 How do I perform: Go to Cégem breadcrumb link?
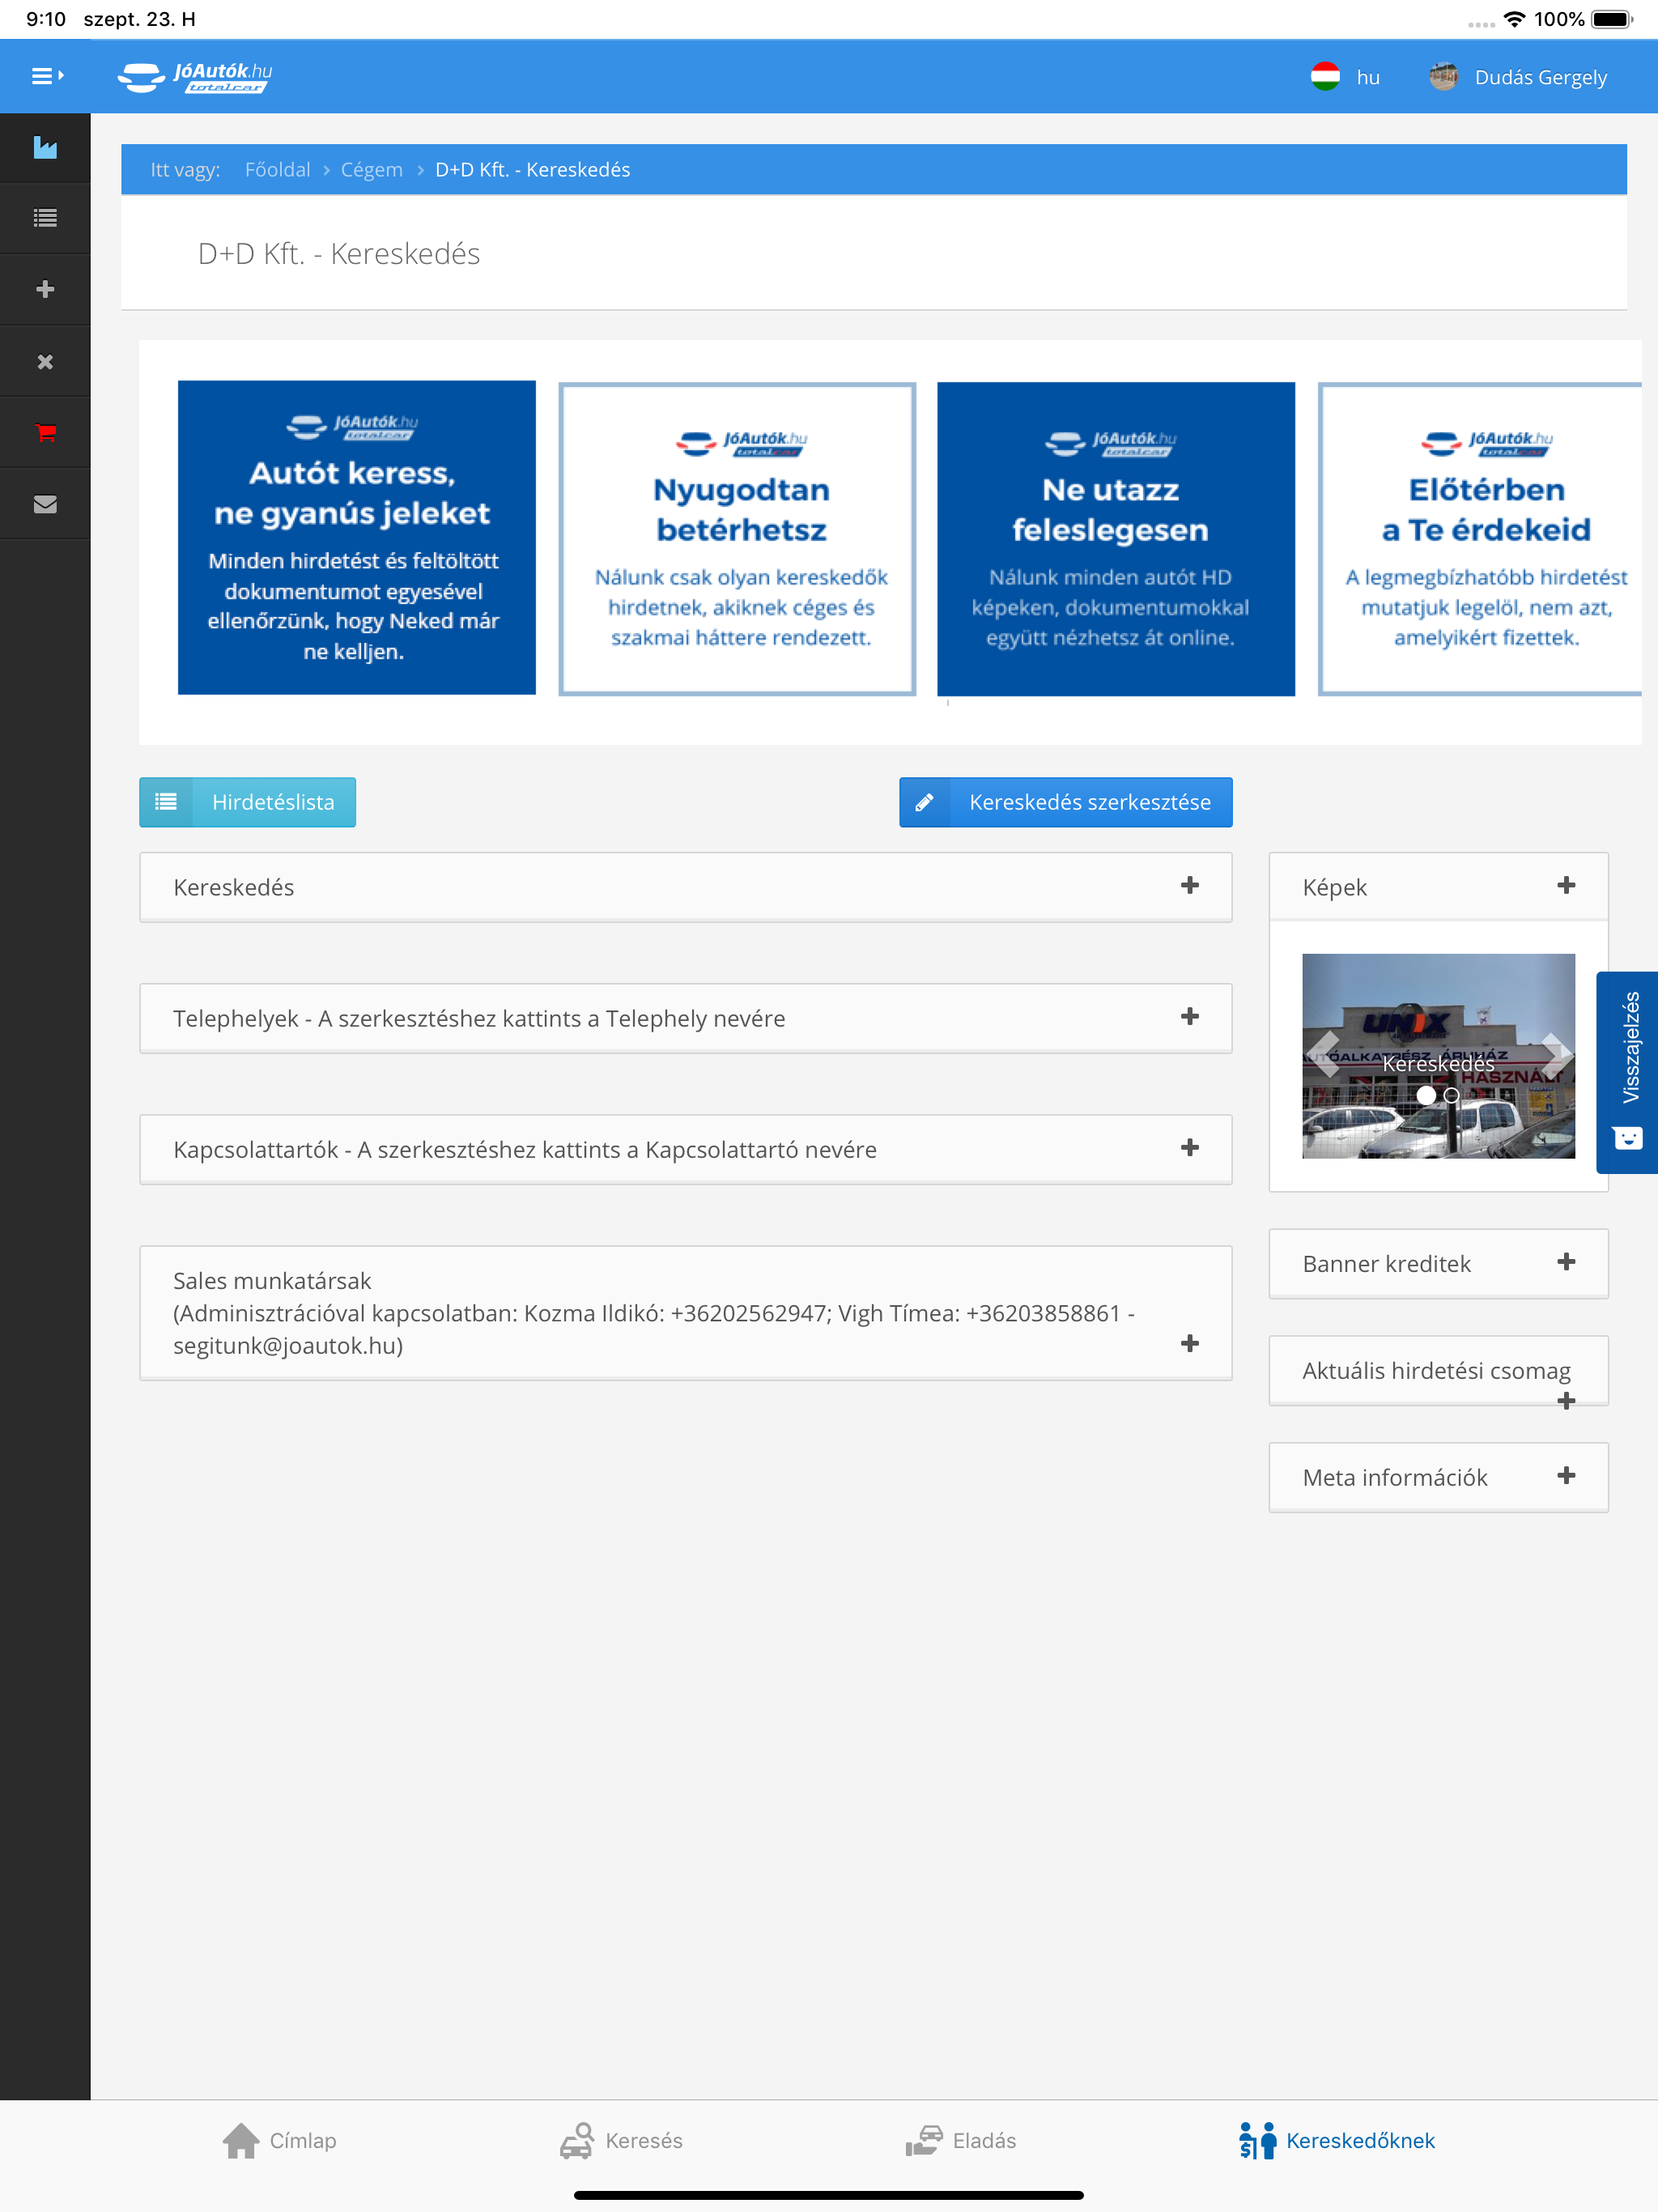[x=371, y=170]
